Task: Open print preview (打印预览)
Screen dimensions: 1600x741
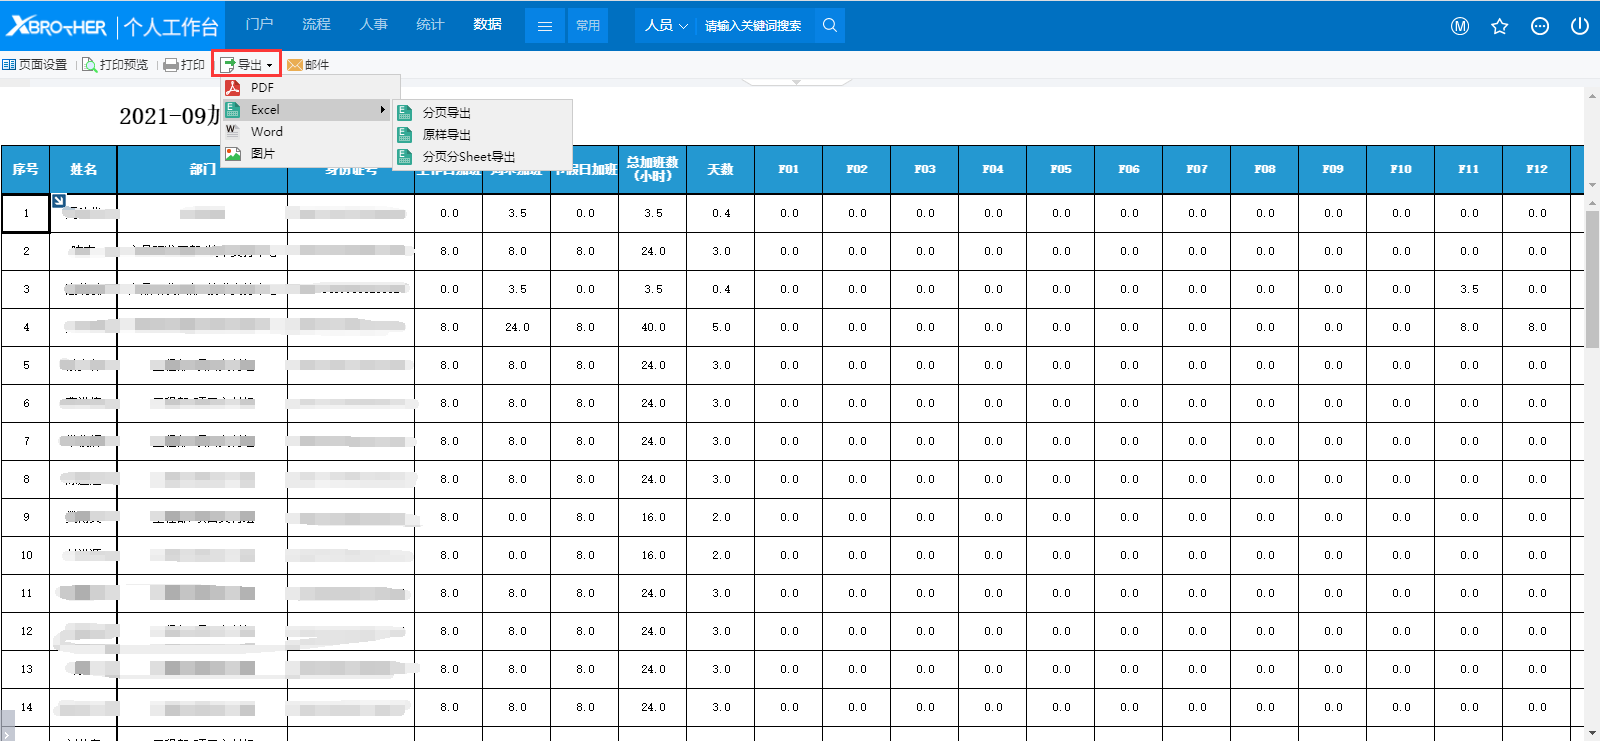Action: click(x=115, y=64)
